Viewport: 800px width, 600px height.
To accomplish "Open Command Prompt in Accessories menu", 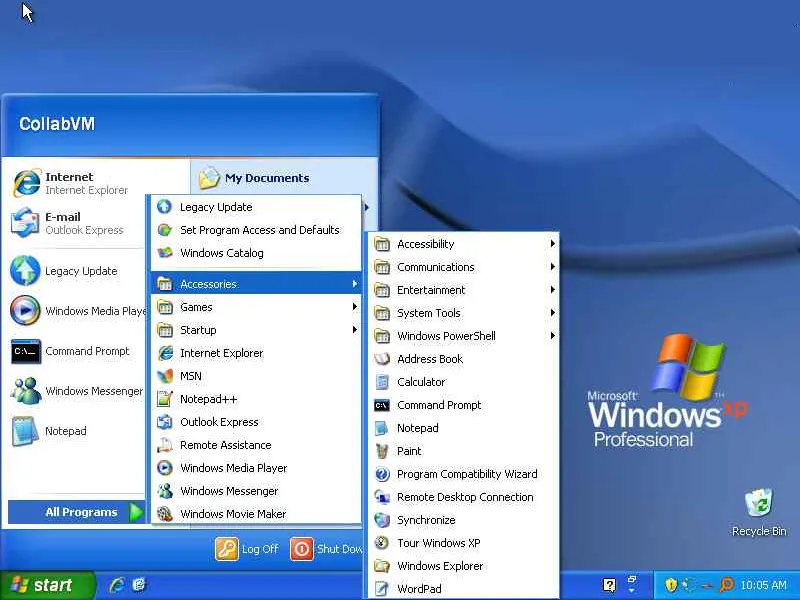I will pyautogui.click(x=463, y=405).
